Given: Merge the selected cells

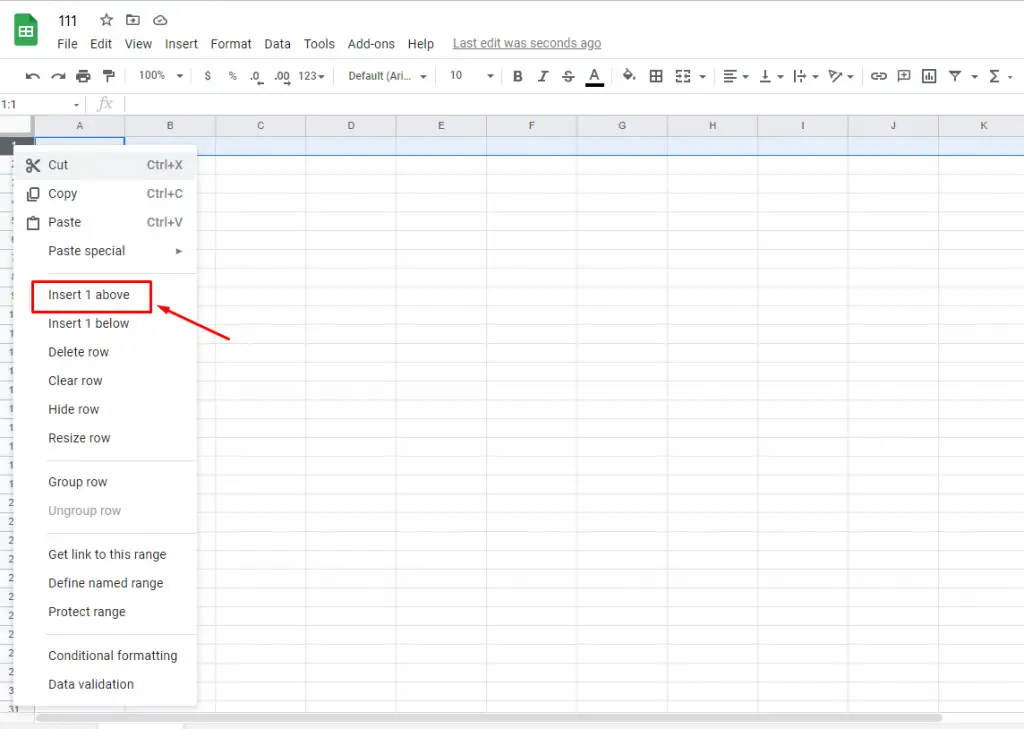Looking at the screenshot, I should point(682,76).
